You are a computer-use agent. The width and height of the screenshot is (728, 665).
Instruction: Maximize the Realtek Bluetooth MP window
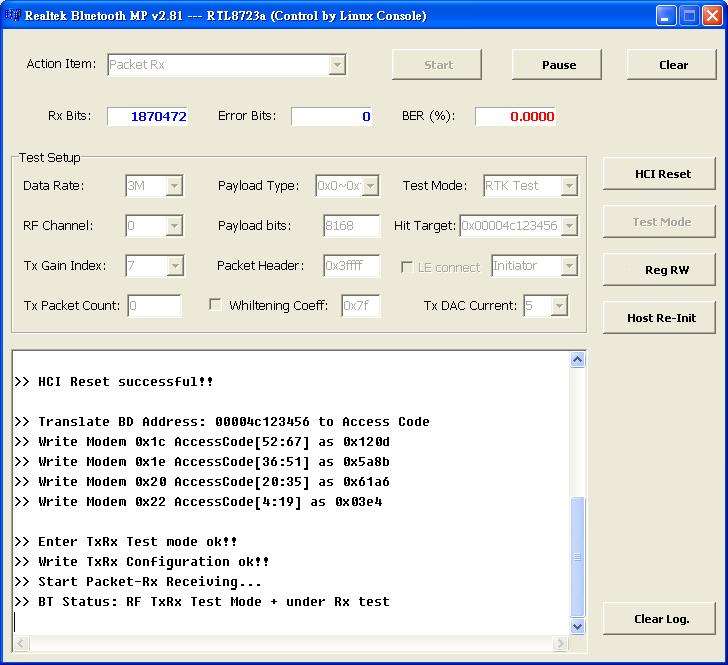[689, 16]
